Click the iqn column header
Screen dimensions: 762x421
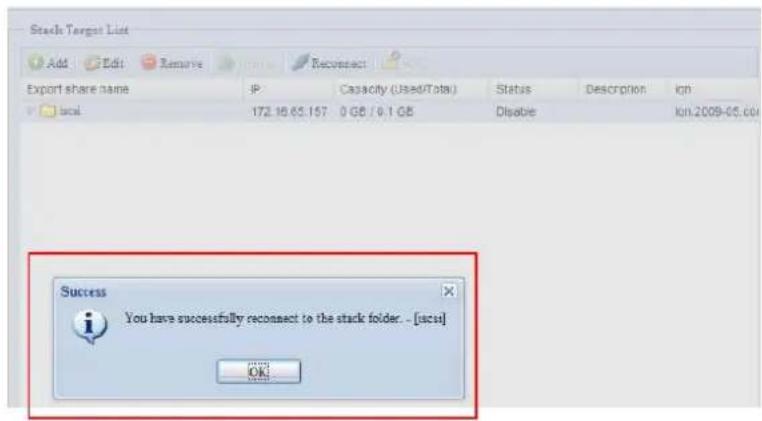point(683,89)
